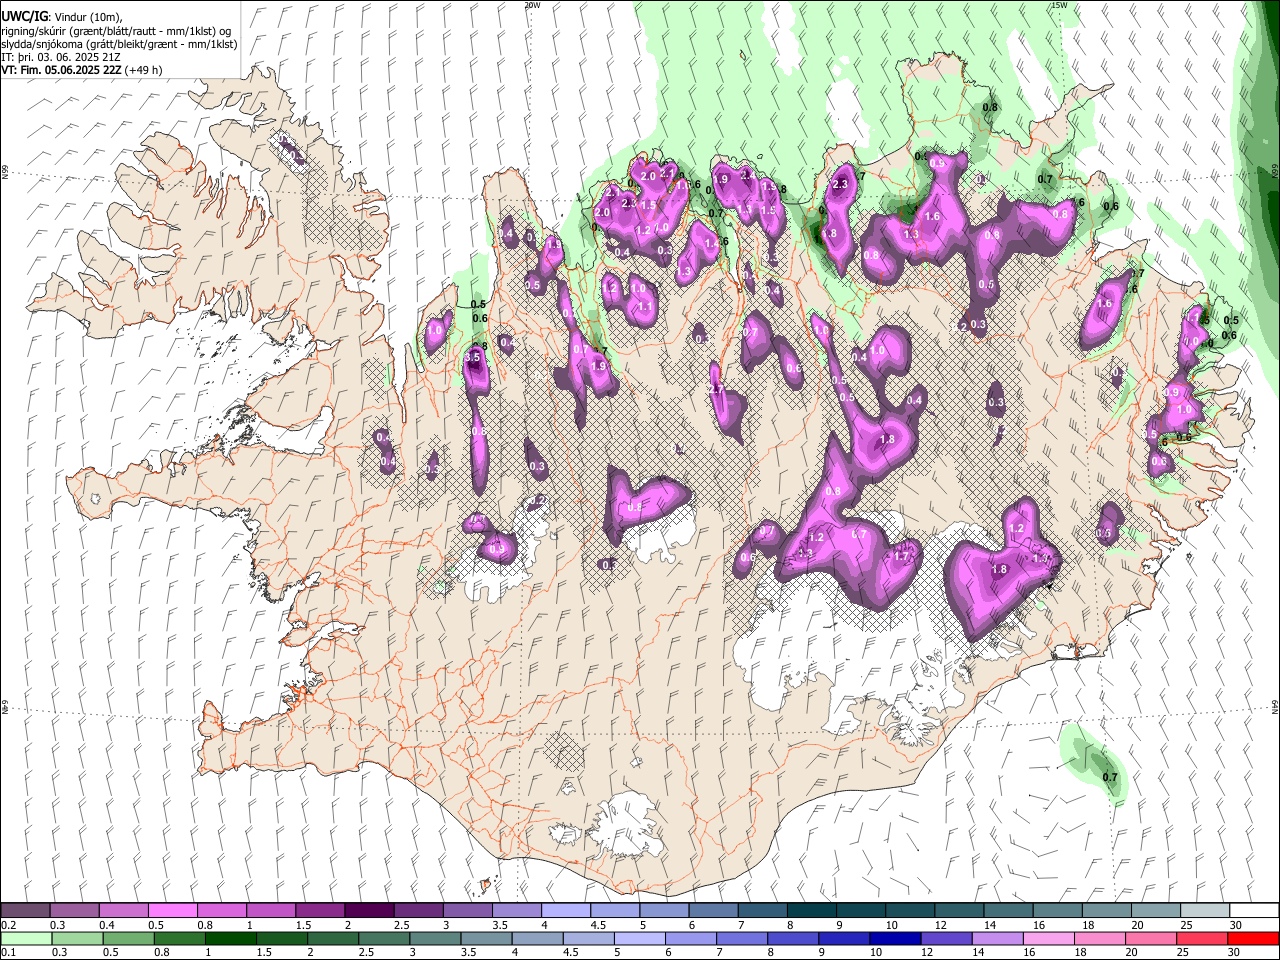Pick the bright red 30 swatch ending the lower legend row
The height and width of the screenshot is (960, 1280).
coord(1253,938)
